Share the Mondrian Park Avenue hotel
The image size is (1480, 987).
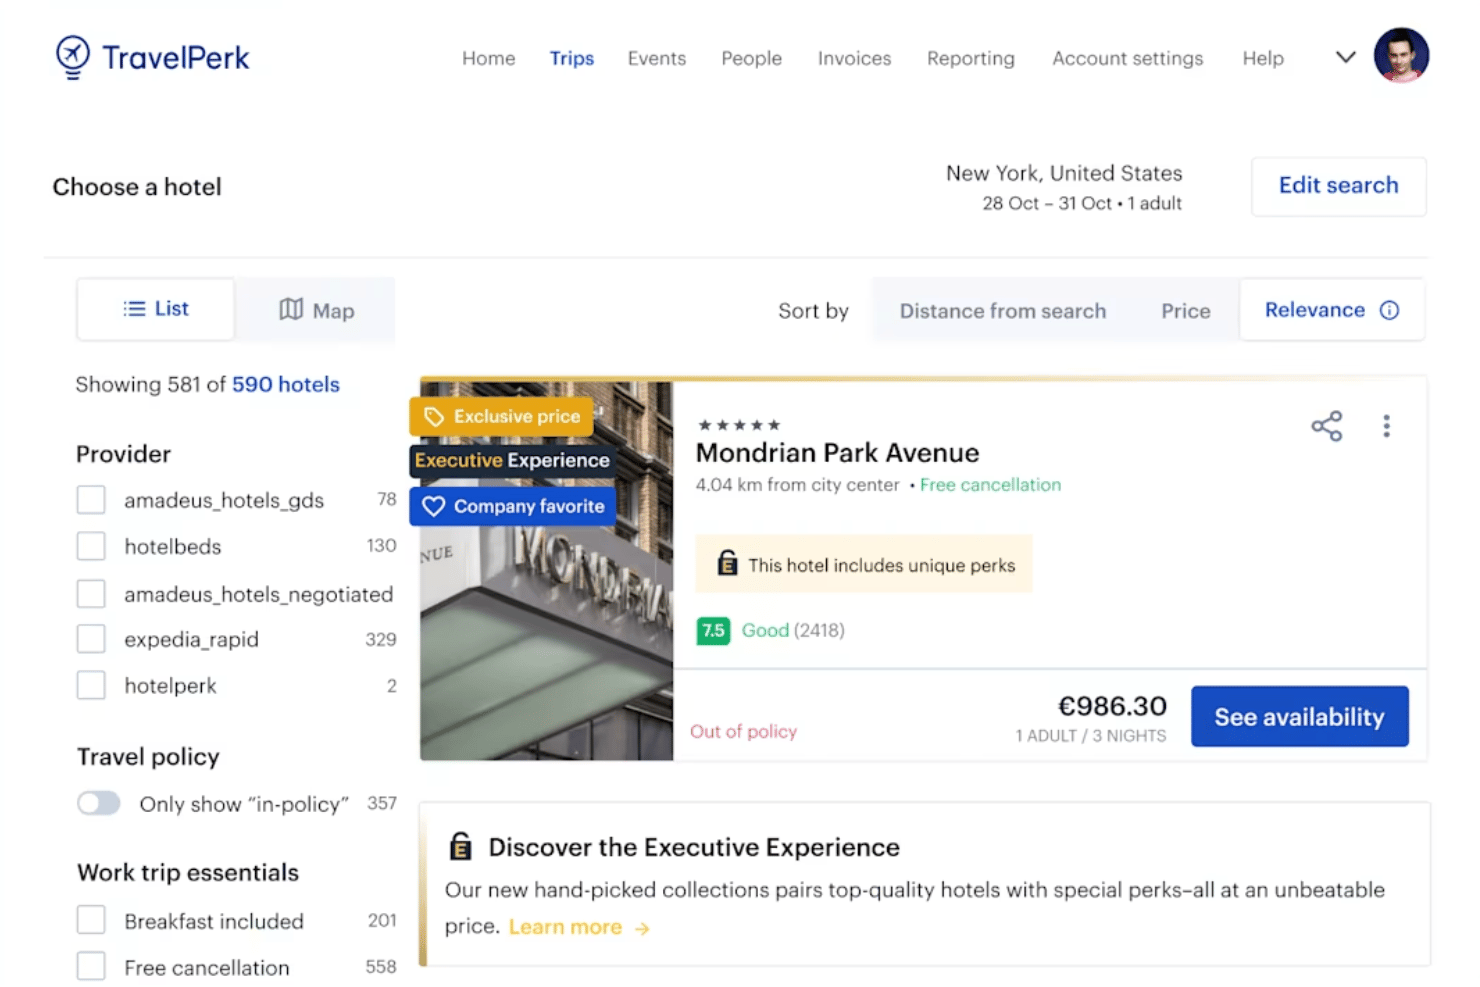[x=1327, y=426]
